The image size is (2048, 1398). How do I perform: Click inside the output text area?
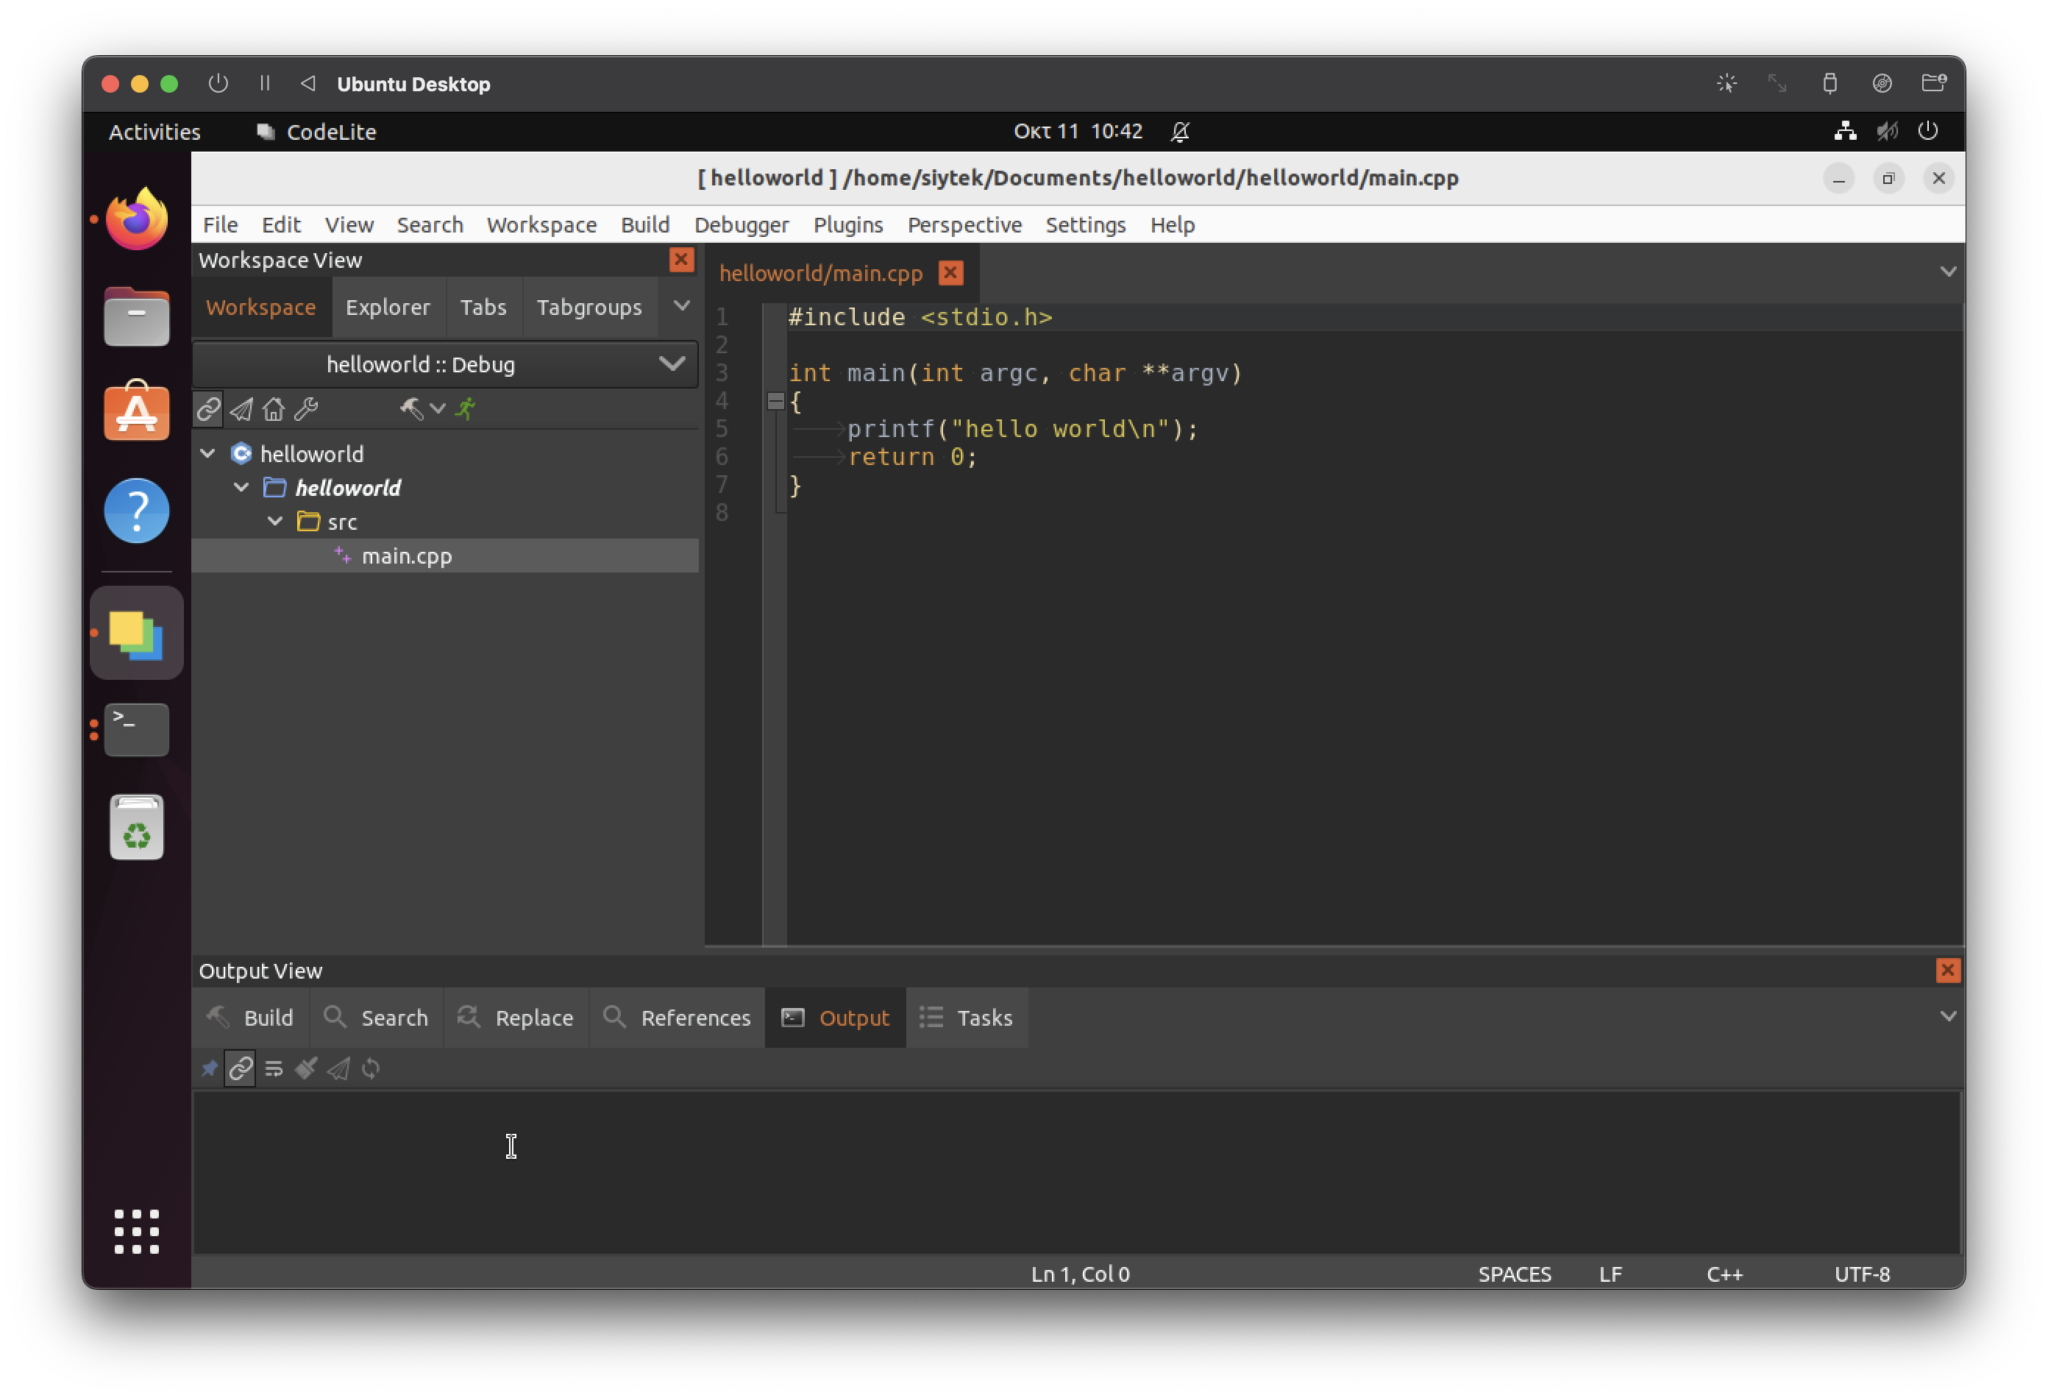[x=1076, y=1172]
